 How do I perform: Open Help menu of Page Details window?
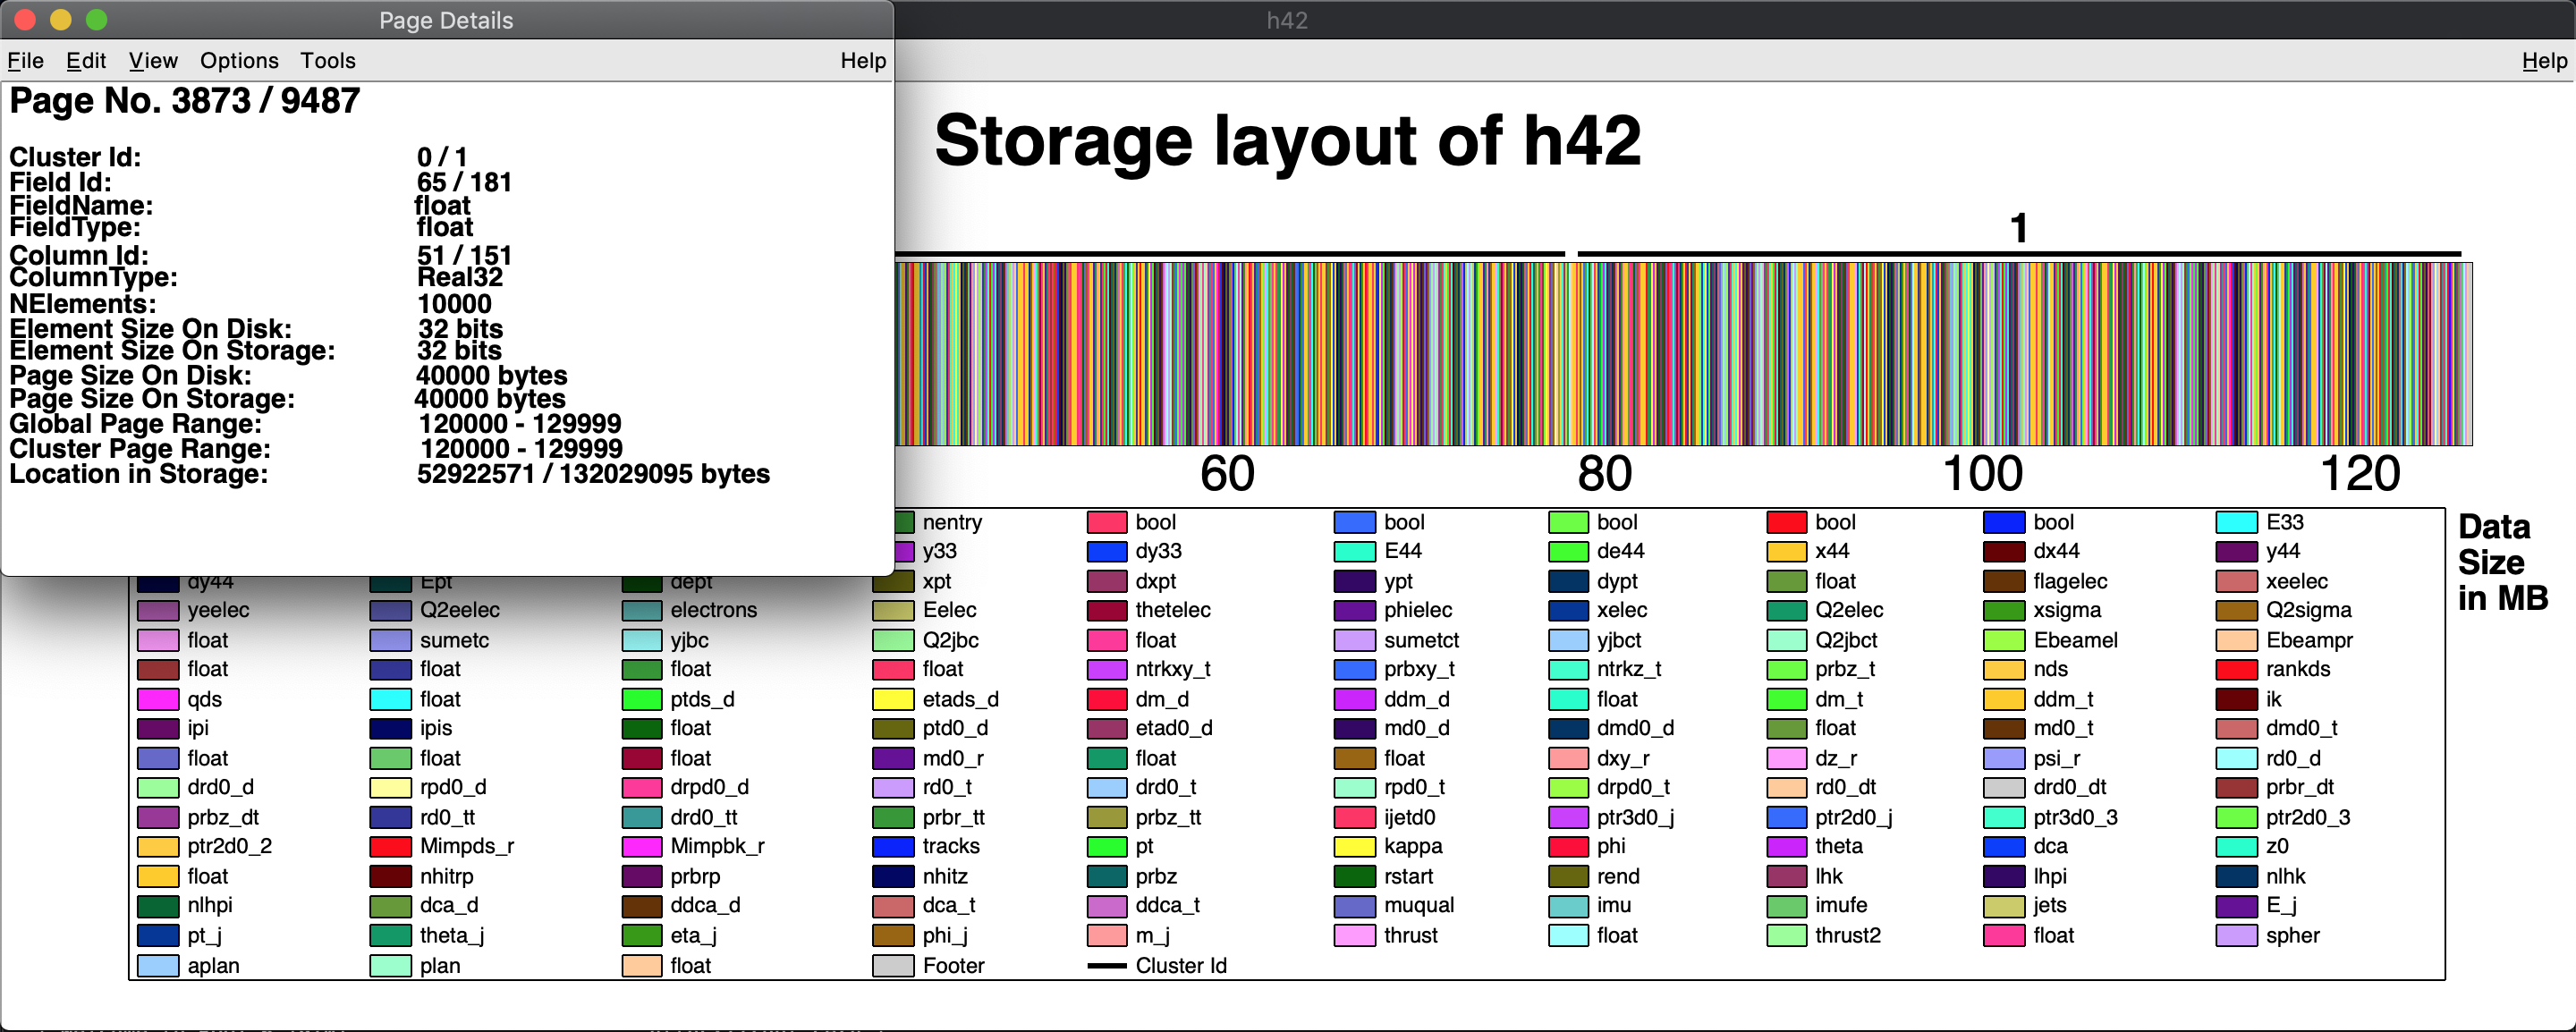pyautogui.click(x=863, y=61)
